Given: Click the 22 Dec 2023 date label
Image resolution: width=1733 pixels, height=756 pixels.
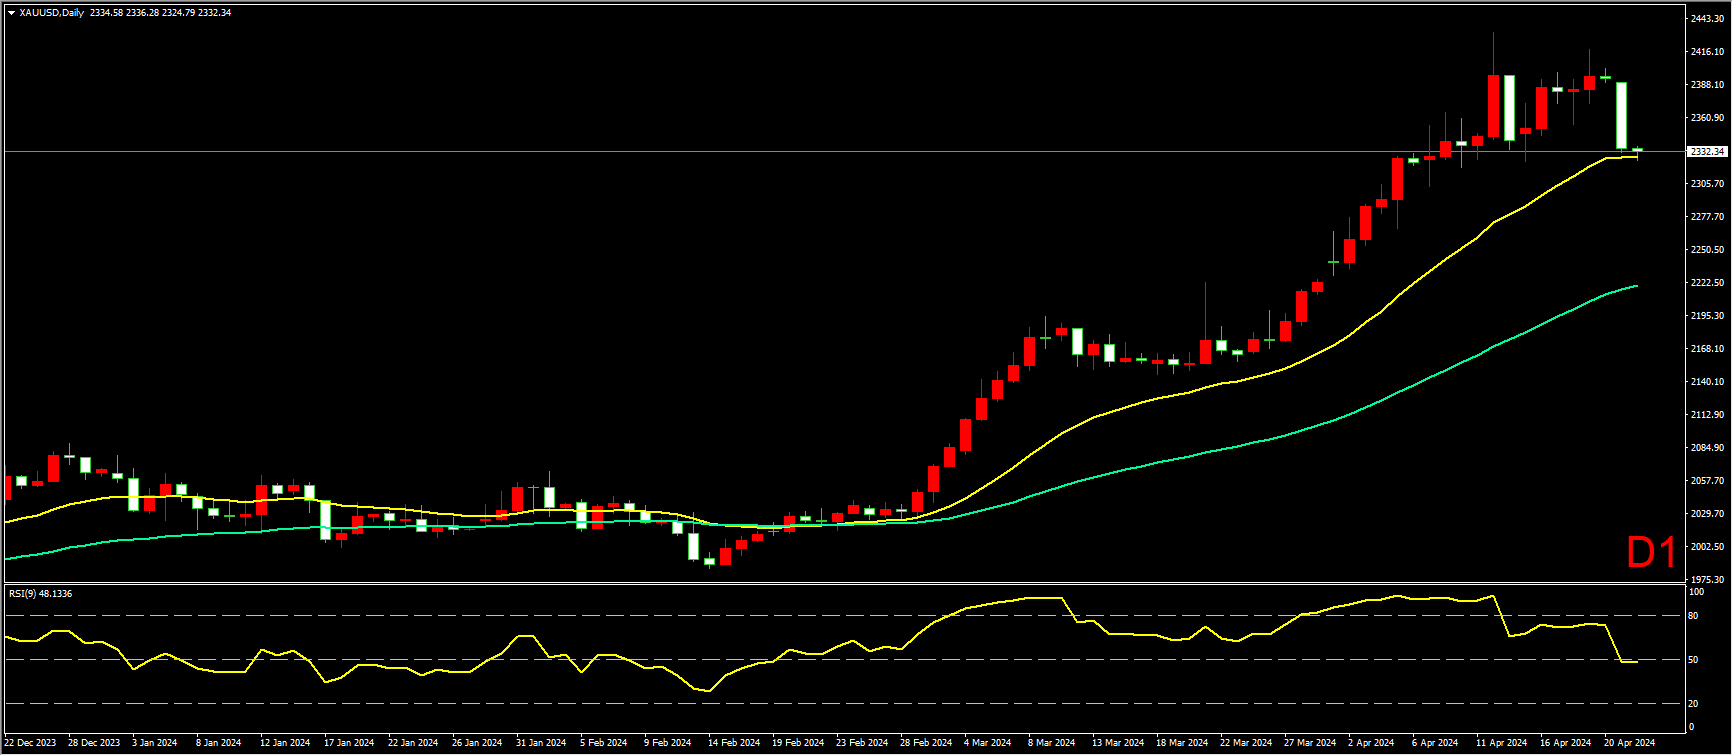Looking at the screenshot, I should click(30, 743).
